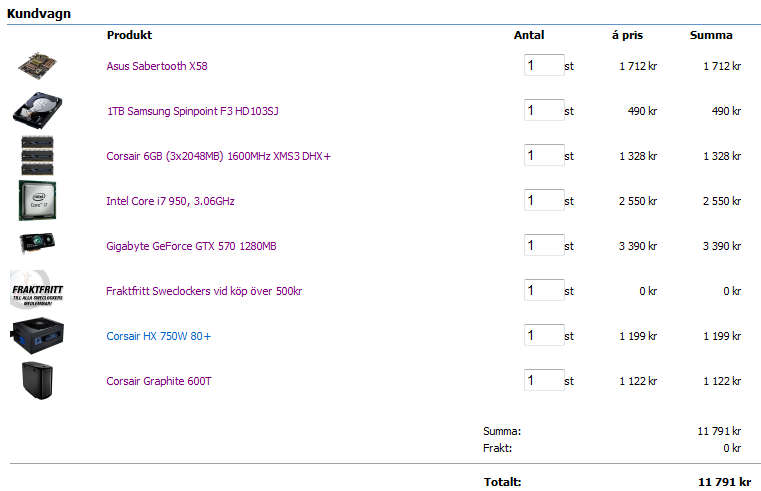The image size is (761, 491).
Task: Open the Gigabyte GeForce GTX 570 link
Action: point(191,246)
